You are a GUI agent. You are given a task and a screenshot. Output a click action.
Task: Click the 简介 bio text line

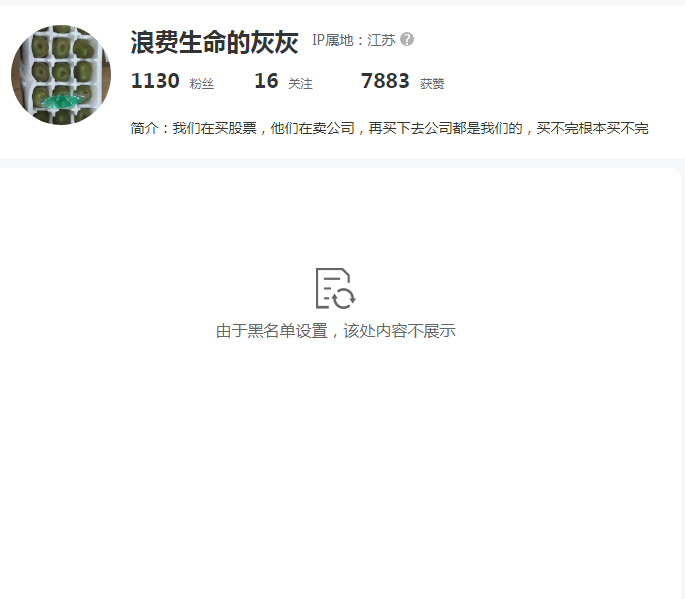tap(389, 128)
